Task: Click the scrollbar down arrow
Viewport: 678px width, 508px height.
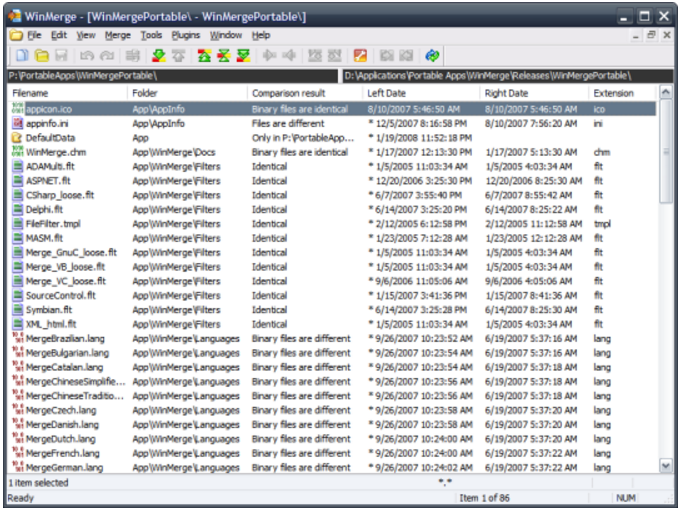Action: [x=666, y=466]
